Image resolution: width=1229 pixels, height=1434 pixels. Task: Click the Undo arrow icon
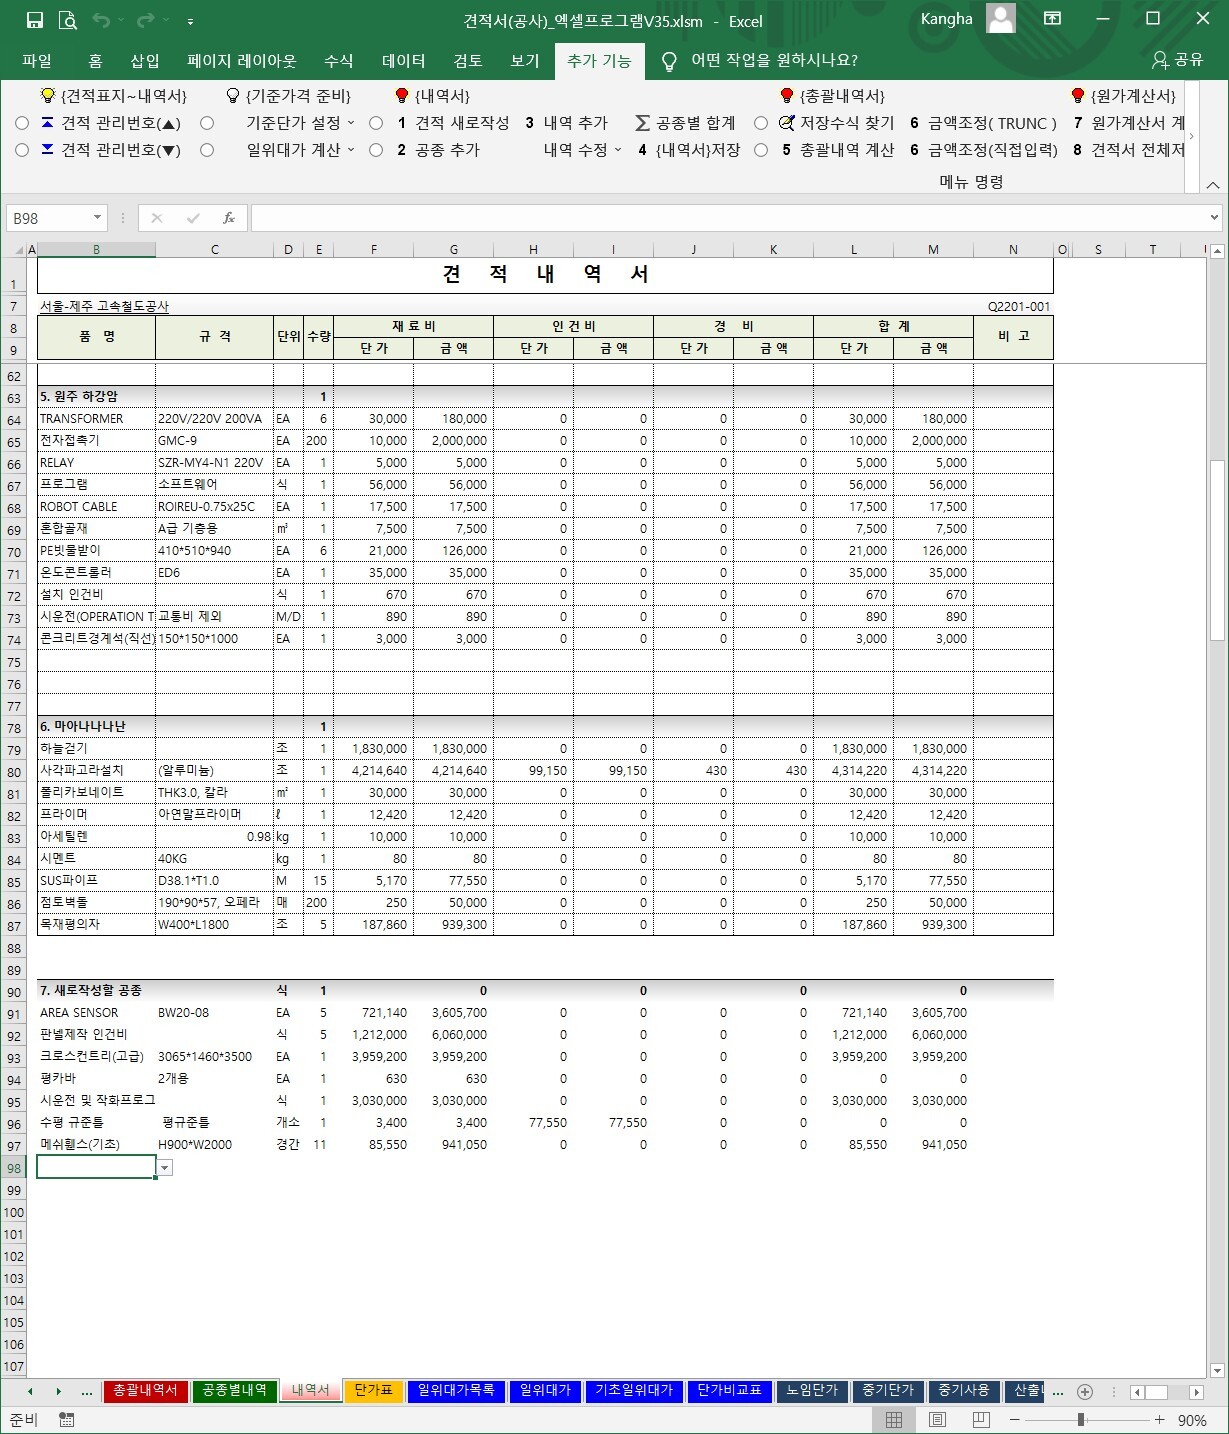click(x=101, y=20)
